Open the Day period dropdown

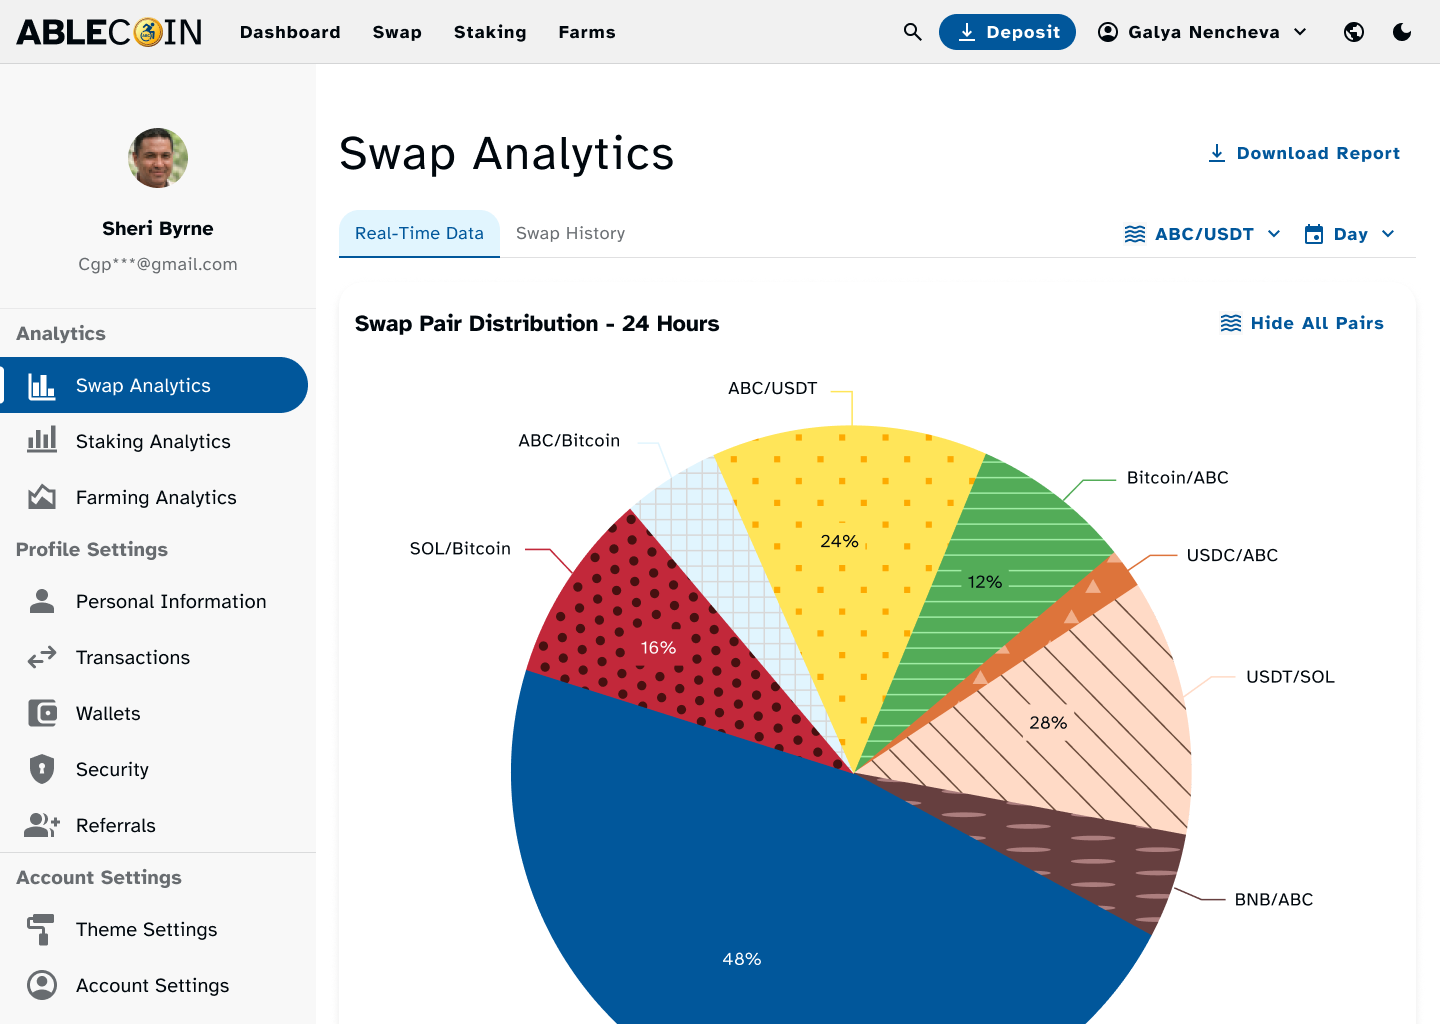click(1349, 234)
